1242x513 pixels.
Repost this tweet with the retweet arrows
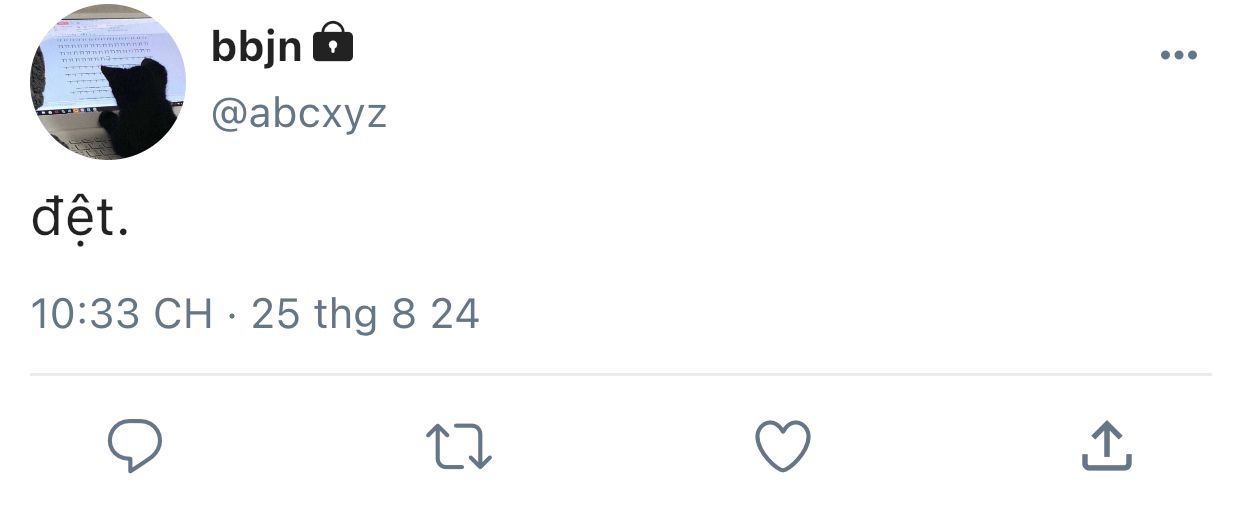[459, 446]
